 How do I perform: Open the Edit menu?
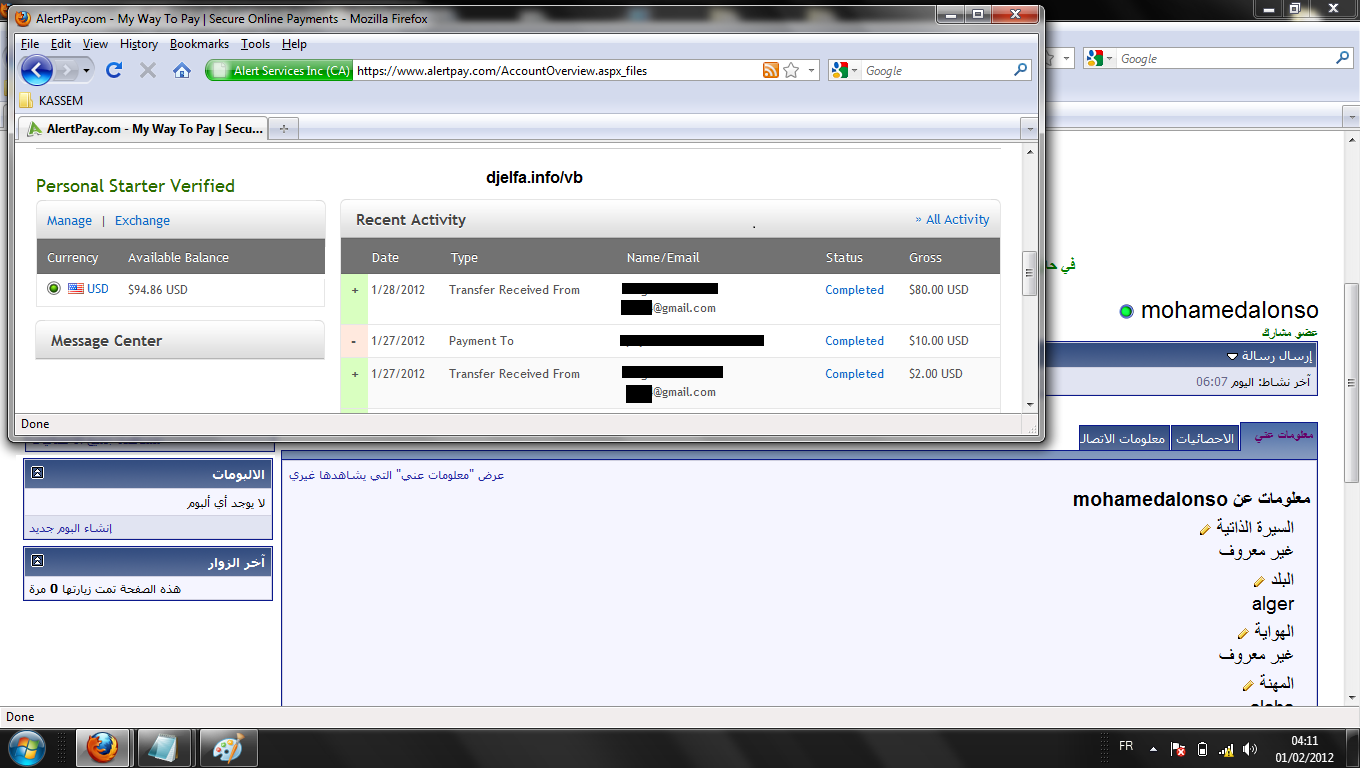click(61, 44)
